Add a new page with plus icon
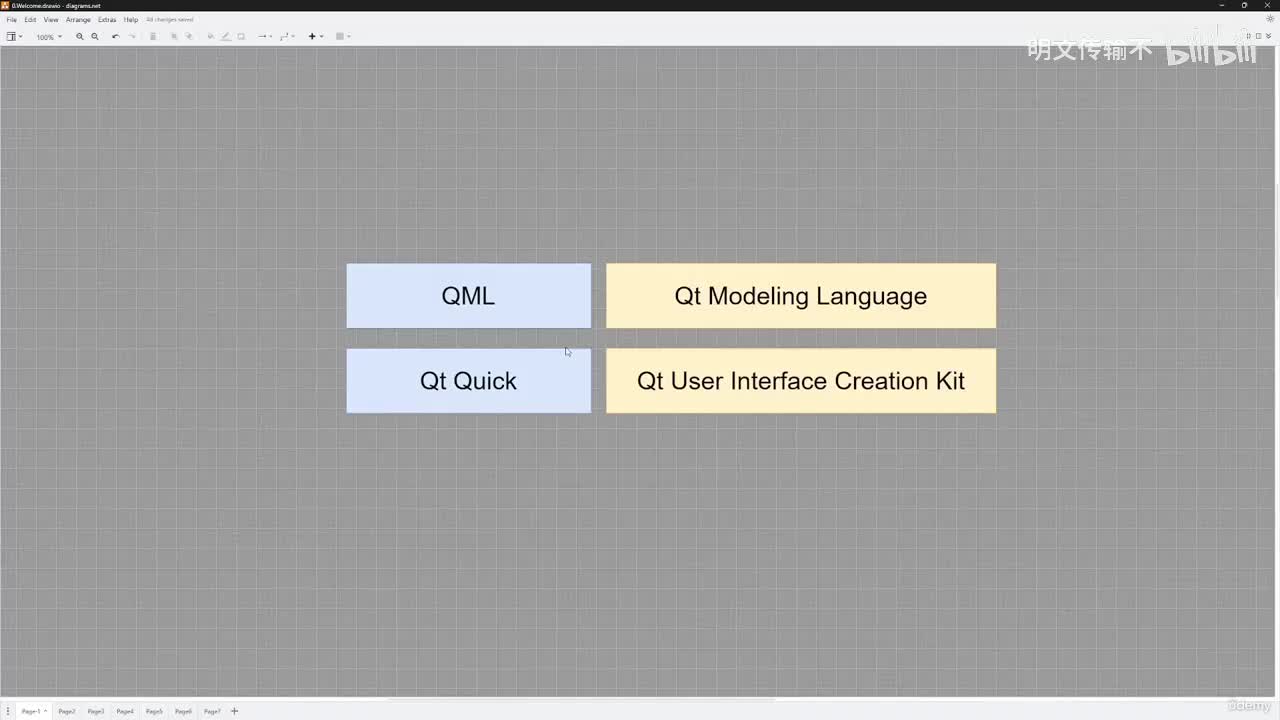The image size is (1280, 720). pos(235,711)
